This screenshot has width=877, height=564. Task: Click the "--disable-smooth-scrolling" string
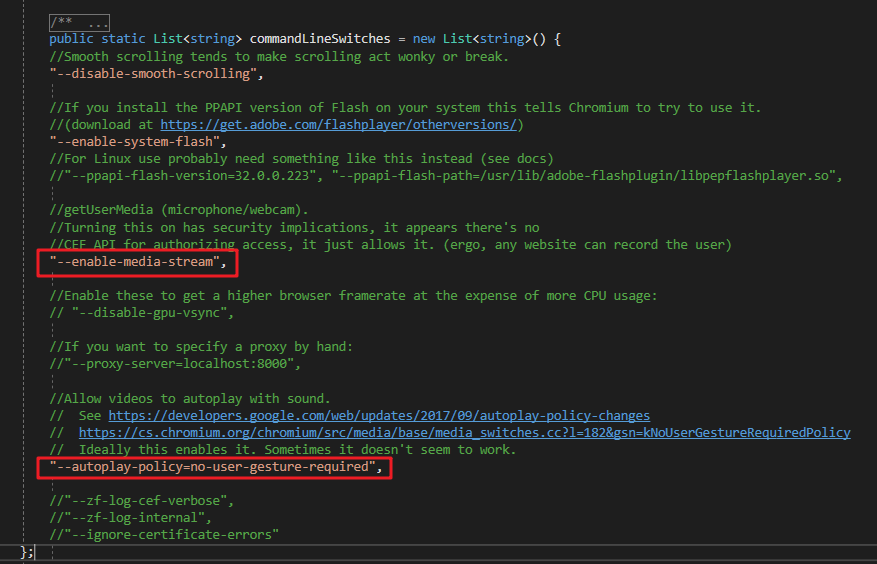[x=153, y=74]
